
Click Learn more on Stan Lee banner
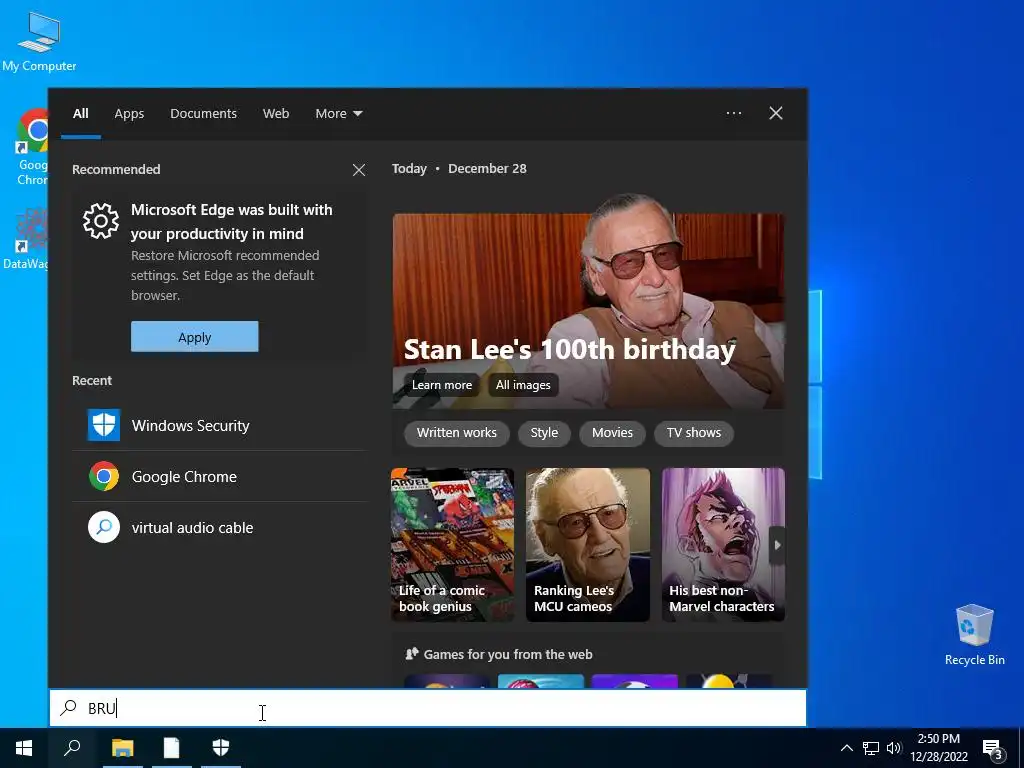[x=441, y=385]
